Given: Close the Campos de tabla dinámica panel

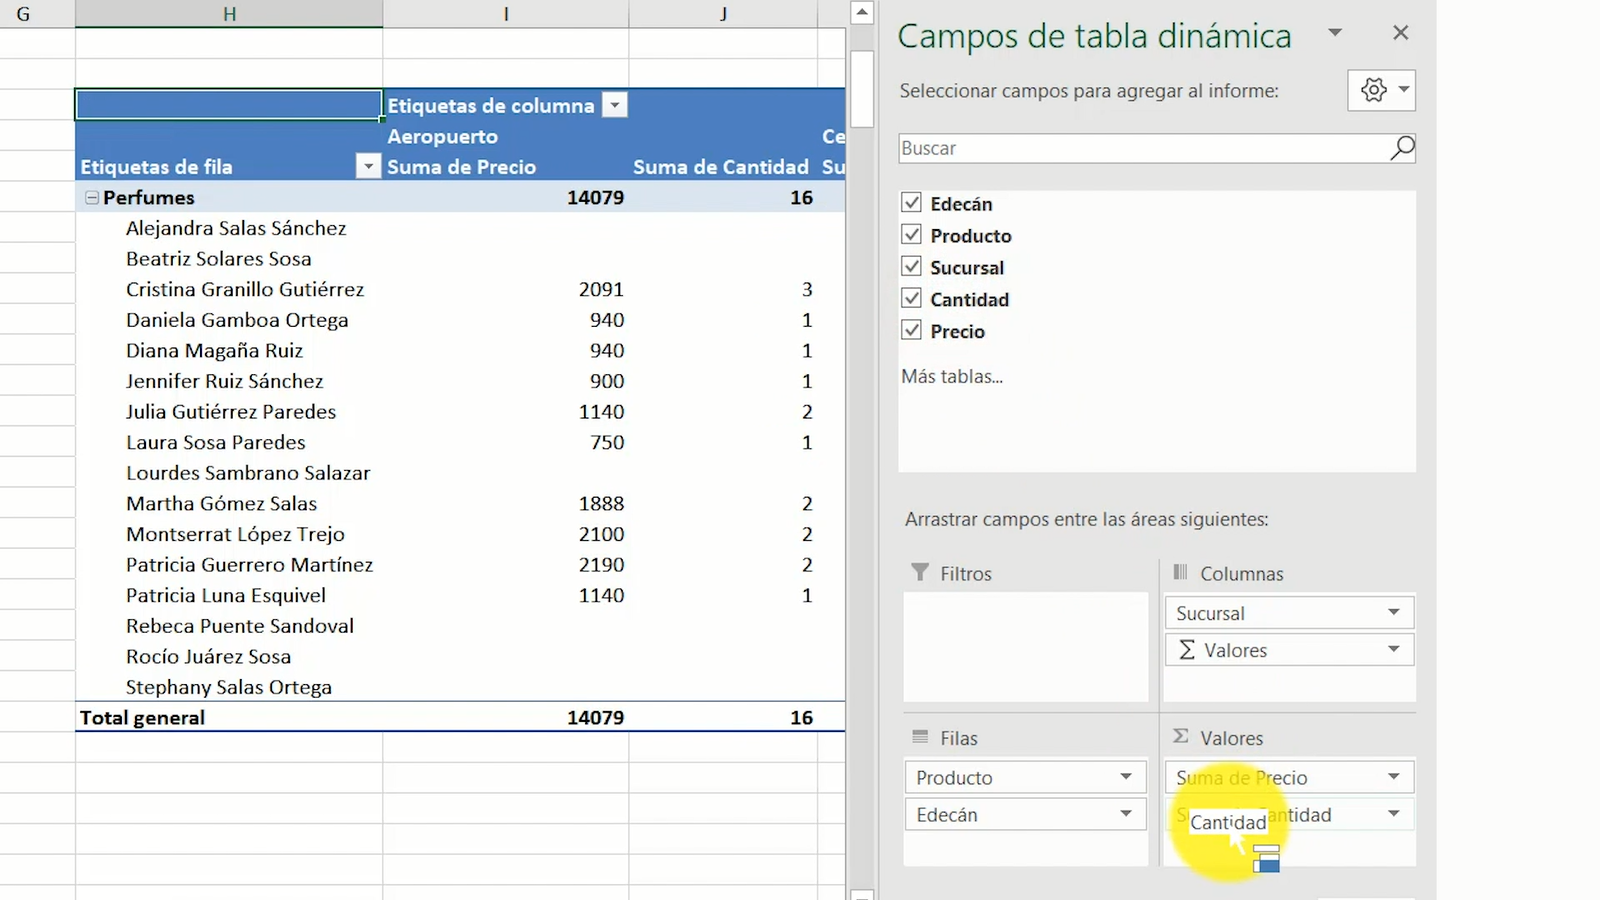Looking at the screenshot, I should point(1400,33).
